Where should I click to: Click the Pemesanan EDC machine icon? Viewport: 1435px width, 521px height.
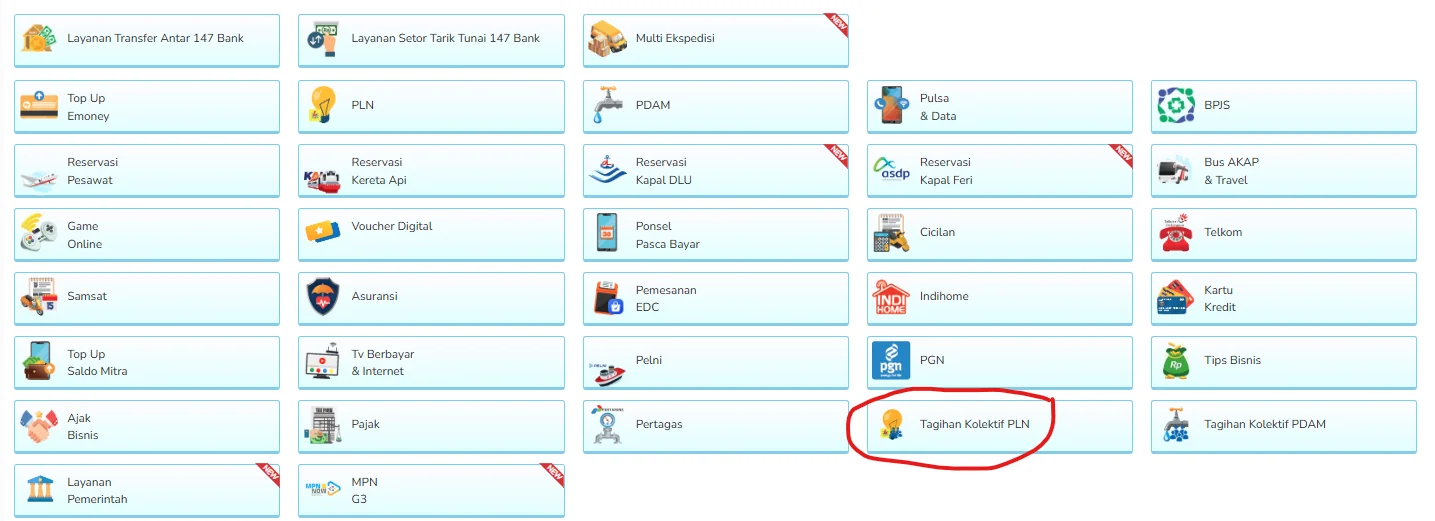tap(609, 298)
